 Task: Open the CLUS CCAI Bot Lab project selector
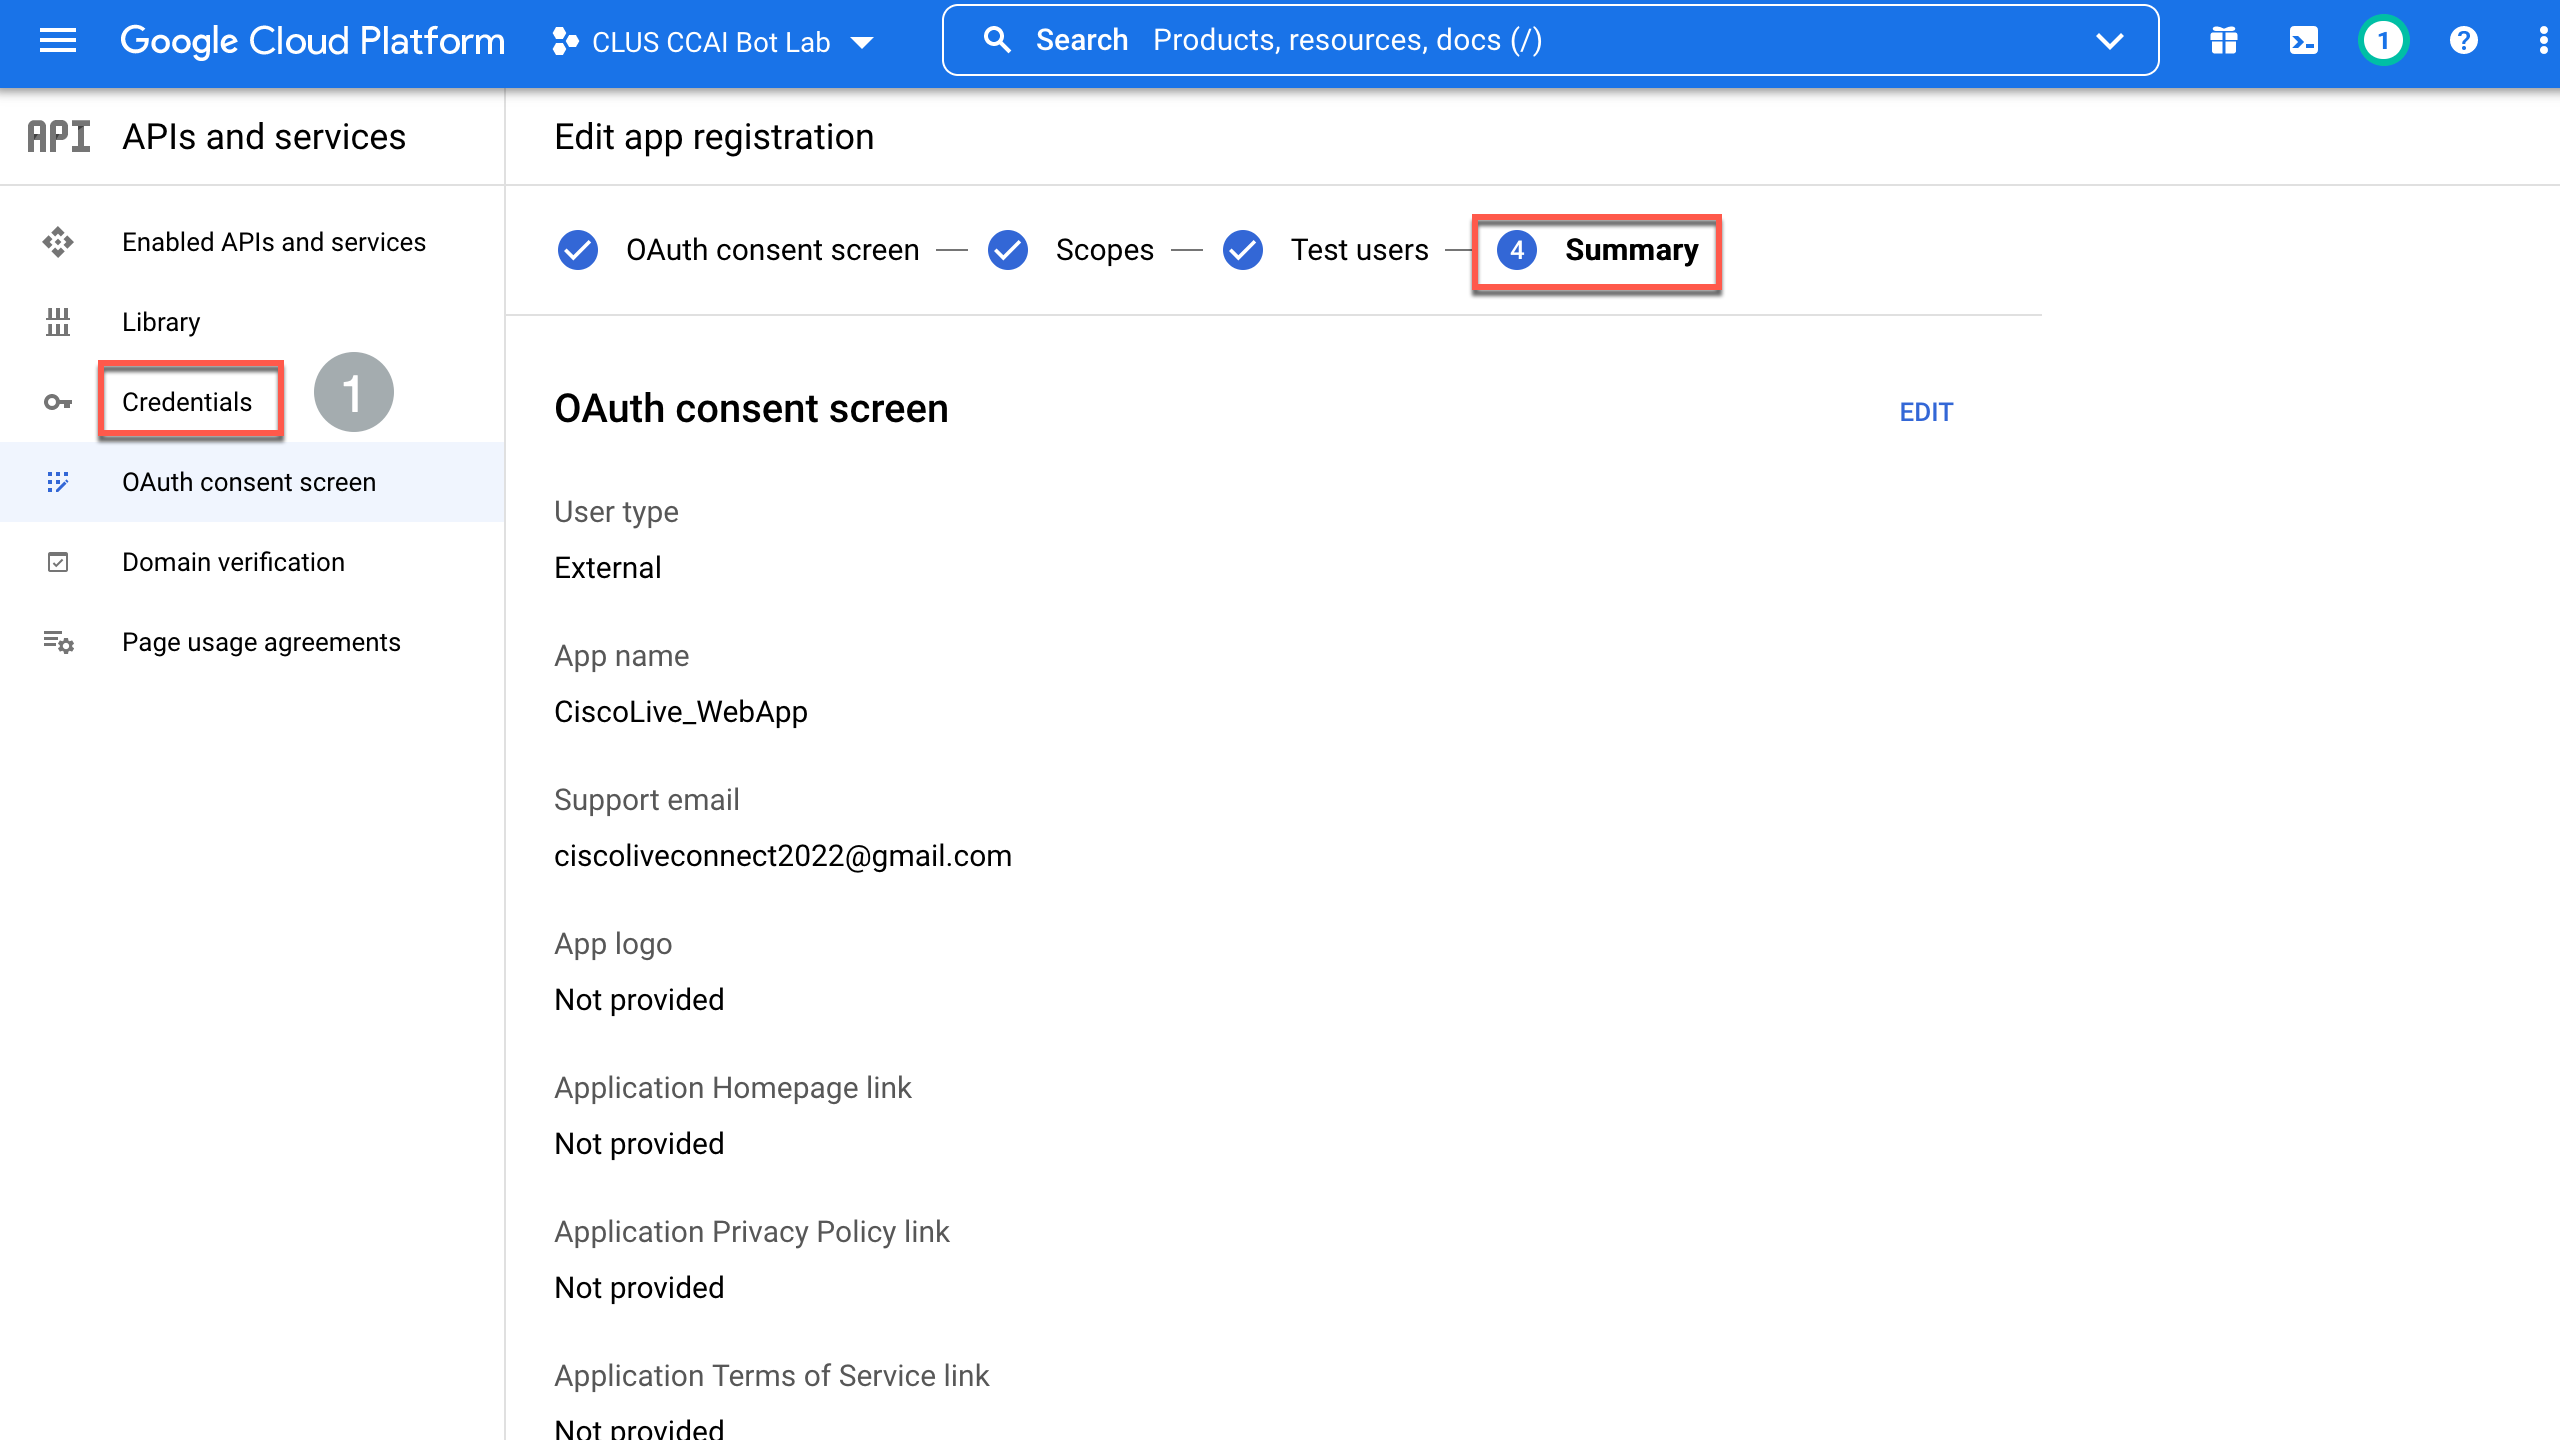714,42
